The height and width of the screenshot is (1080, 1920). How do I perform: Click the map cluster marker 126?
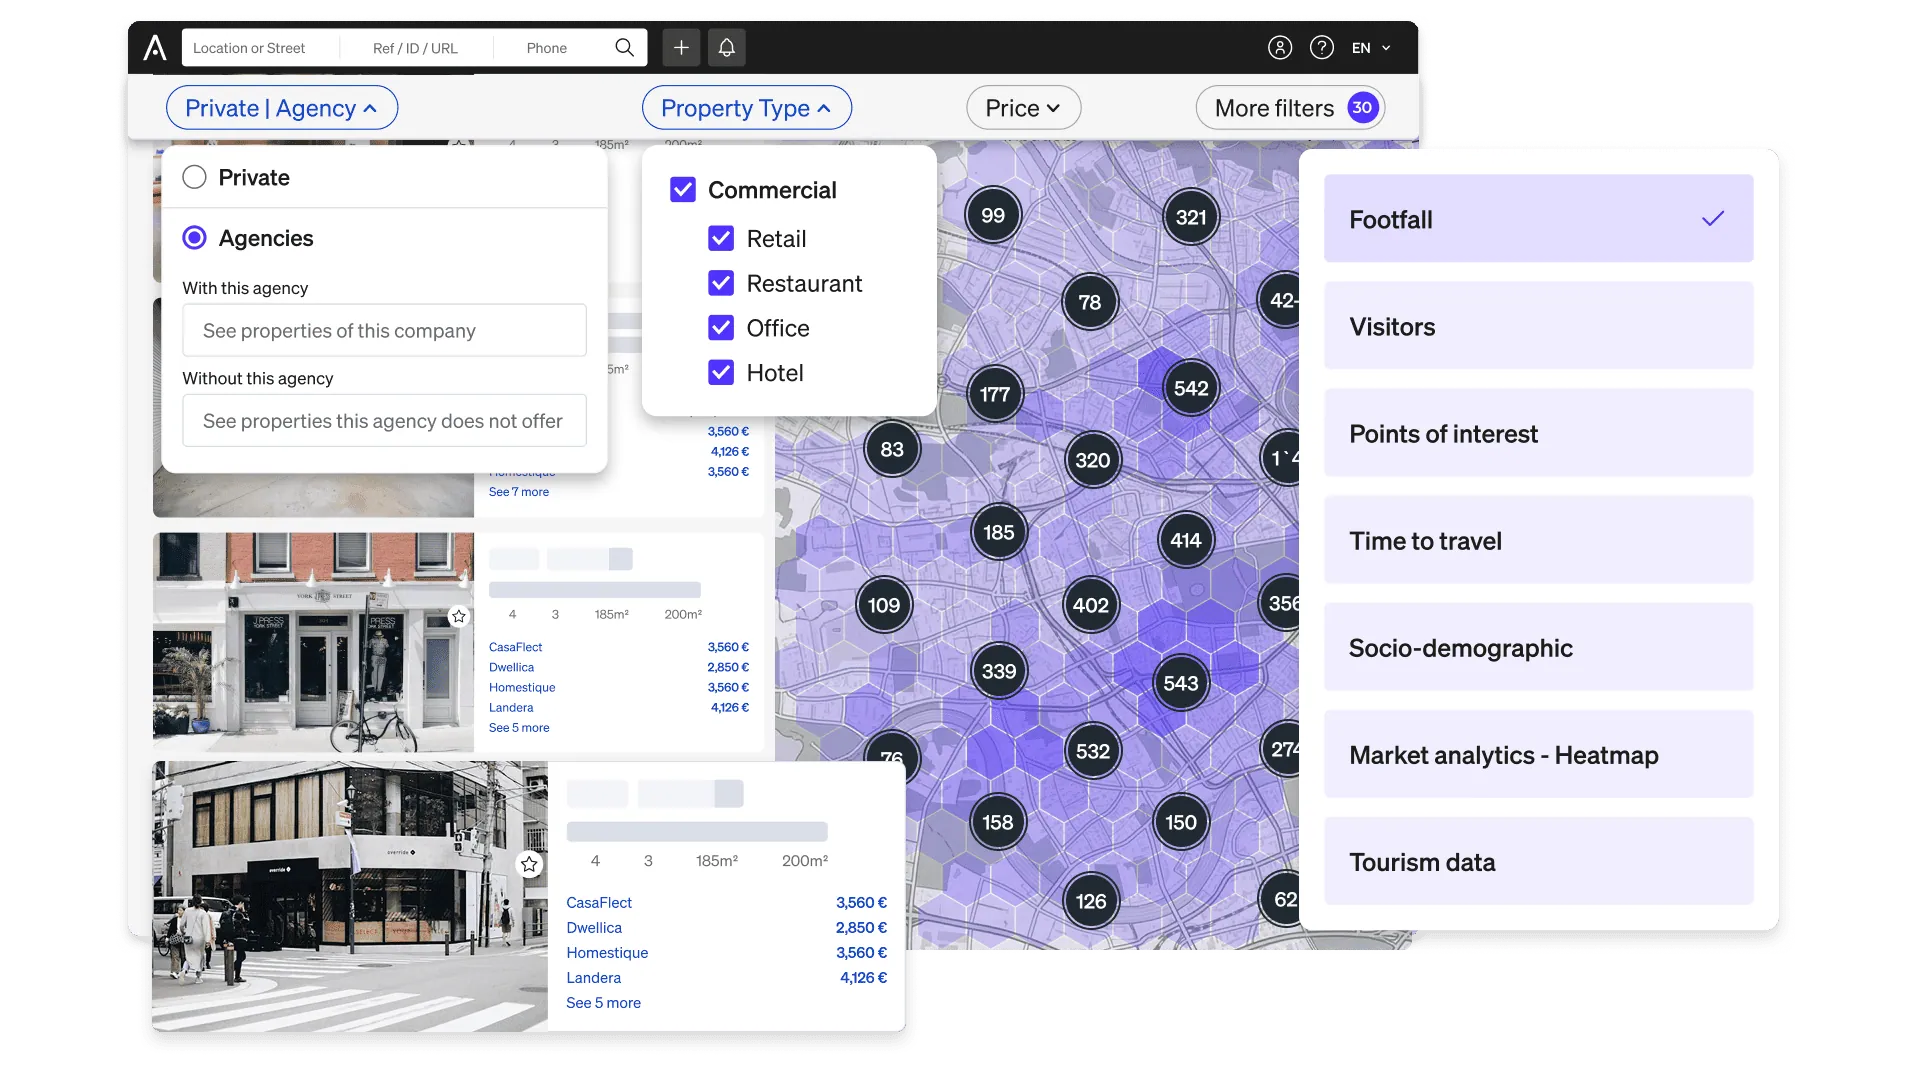(x=1091, y=902)
